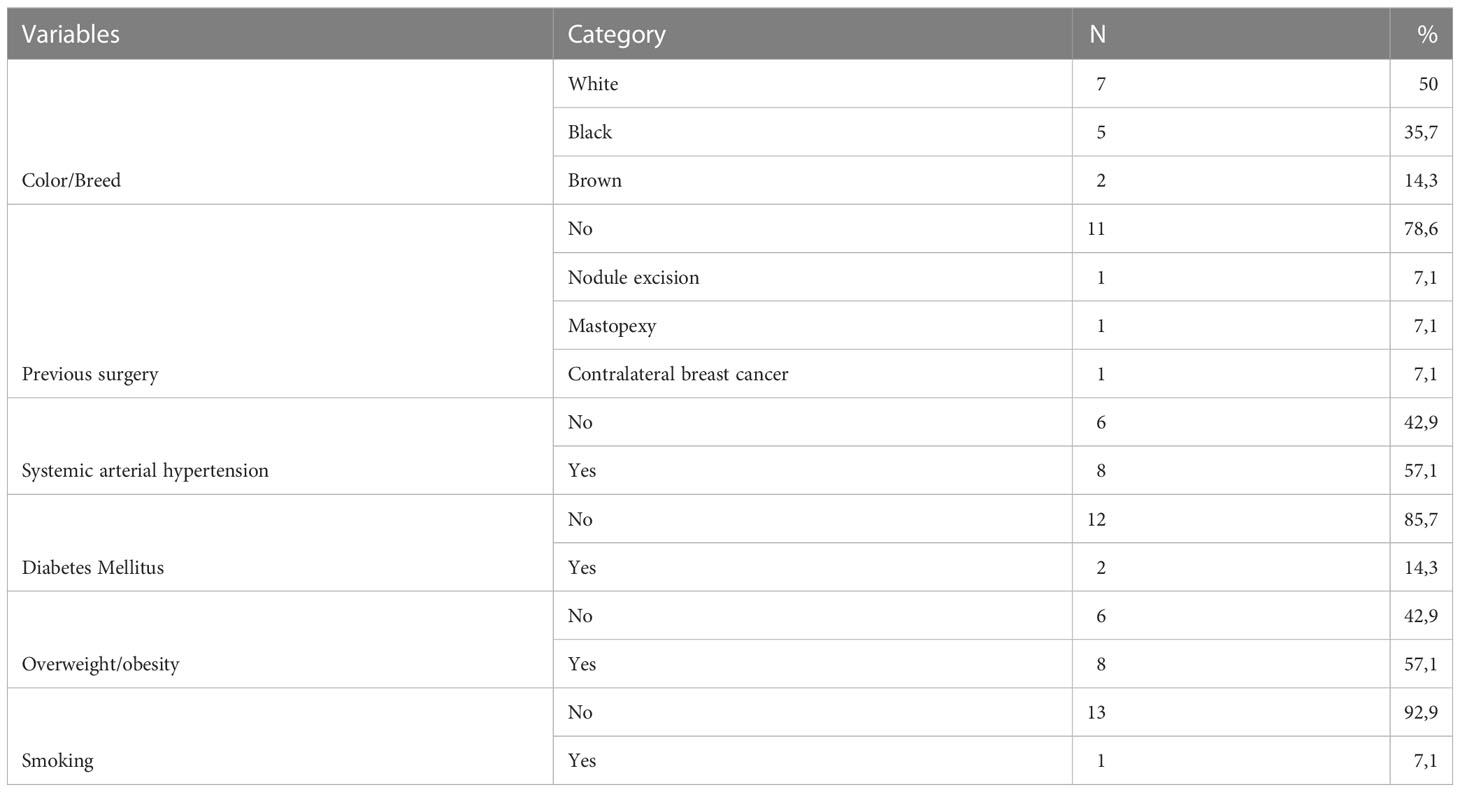This screenshot has height=792, width=1460.
Task: Select the Contralateral breast cancer cell
Action: coord(812,374)
